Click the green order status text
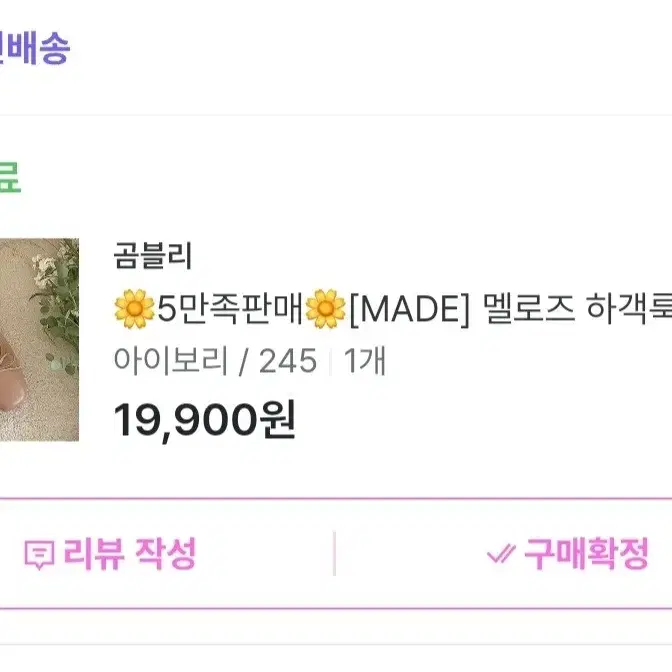This screenshot has height=672, width=672. click(9, 178)
